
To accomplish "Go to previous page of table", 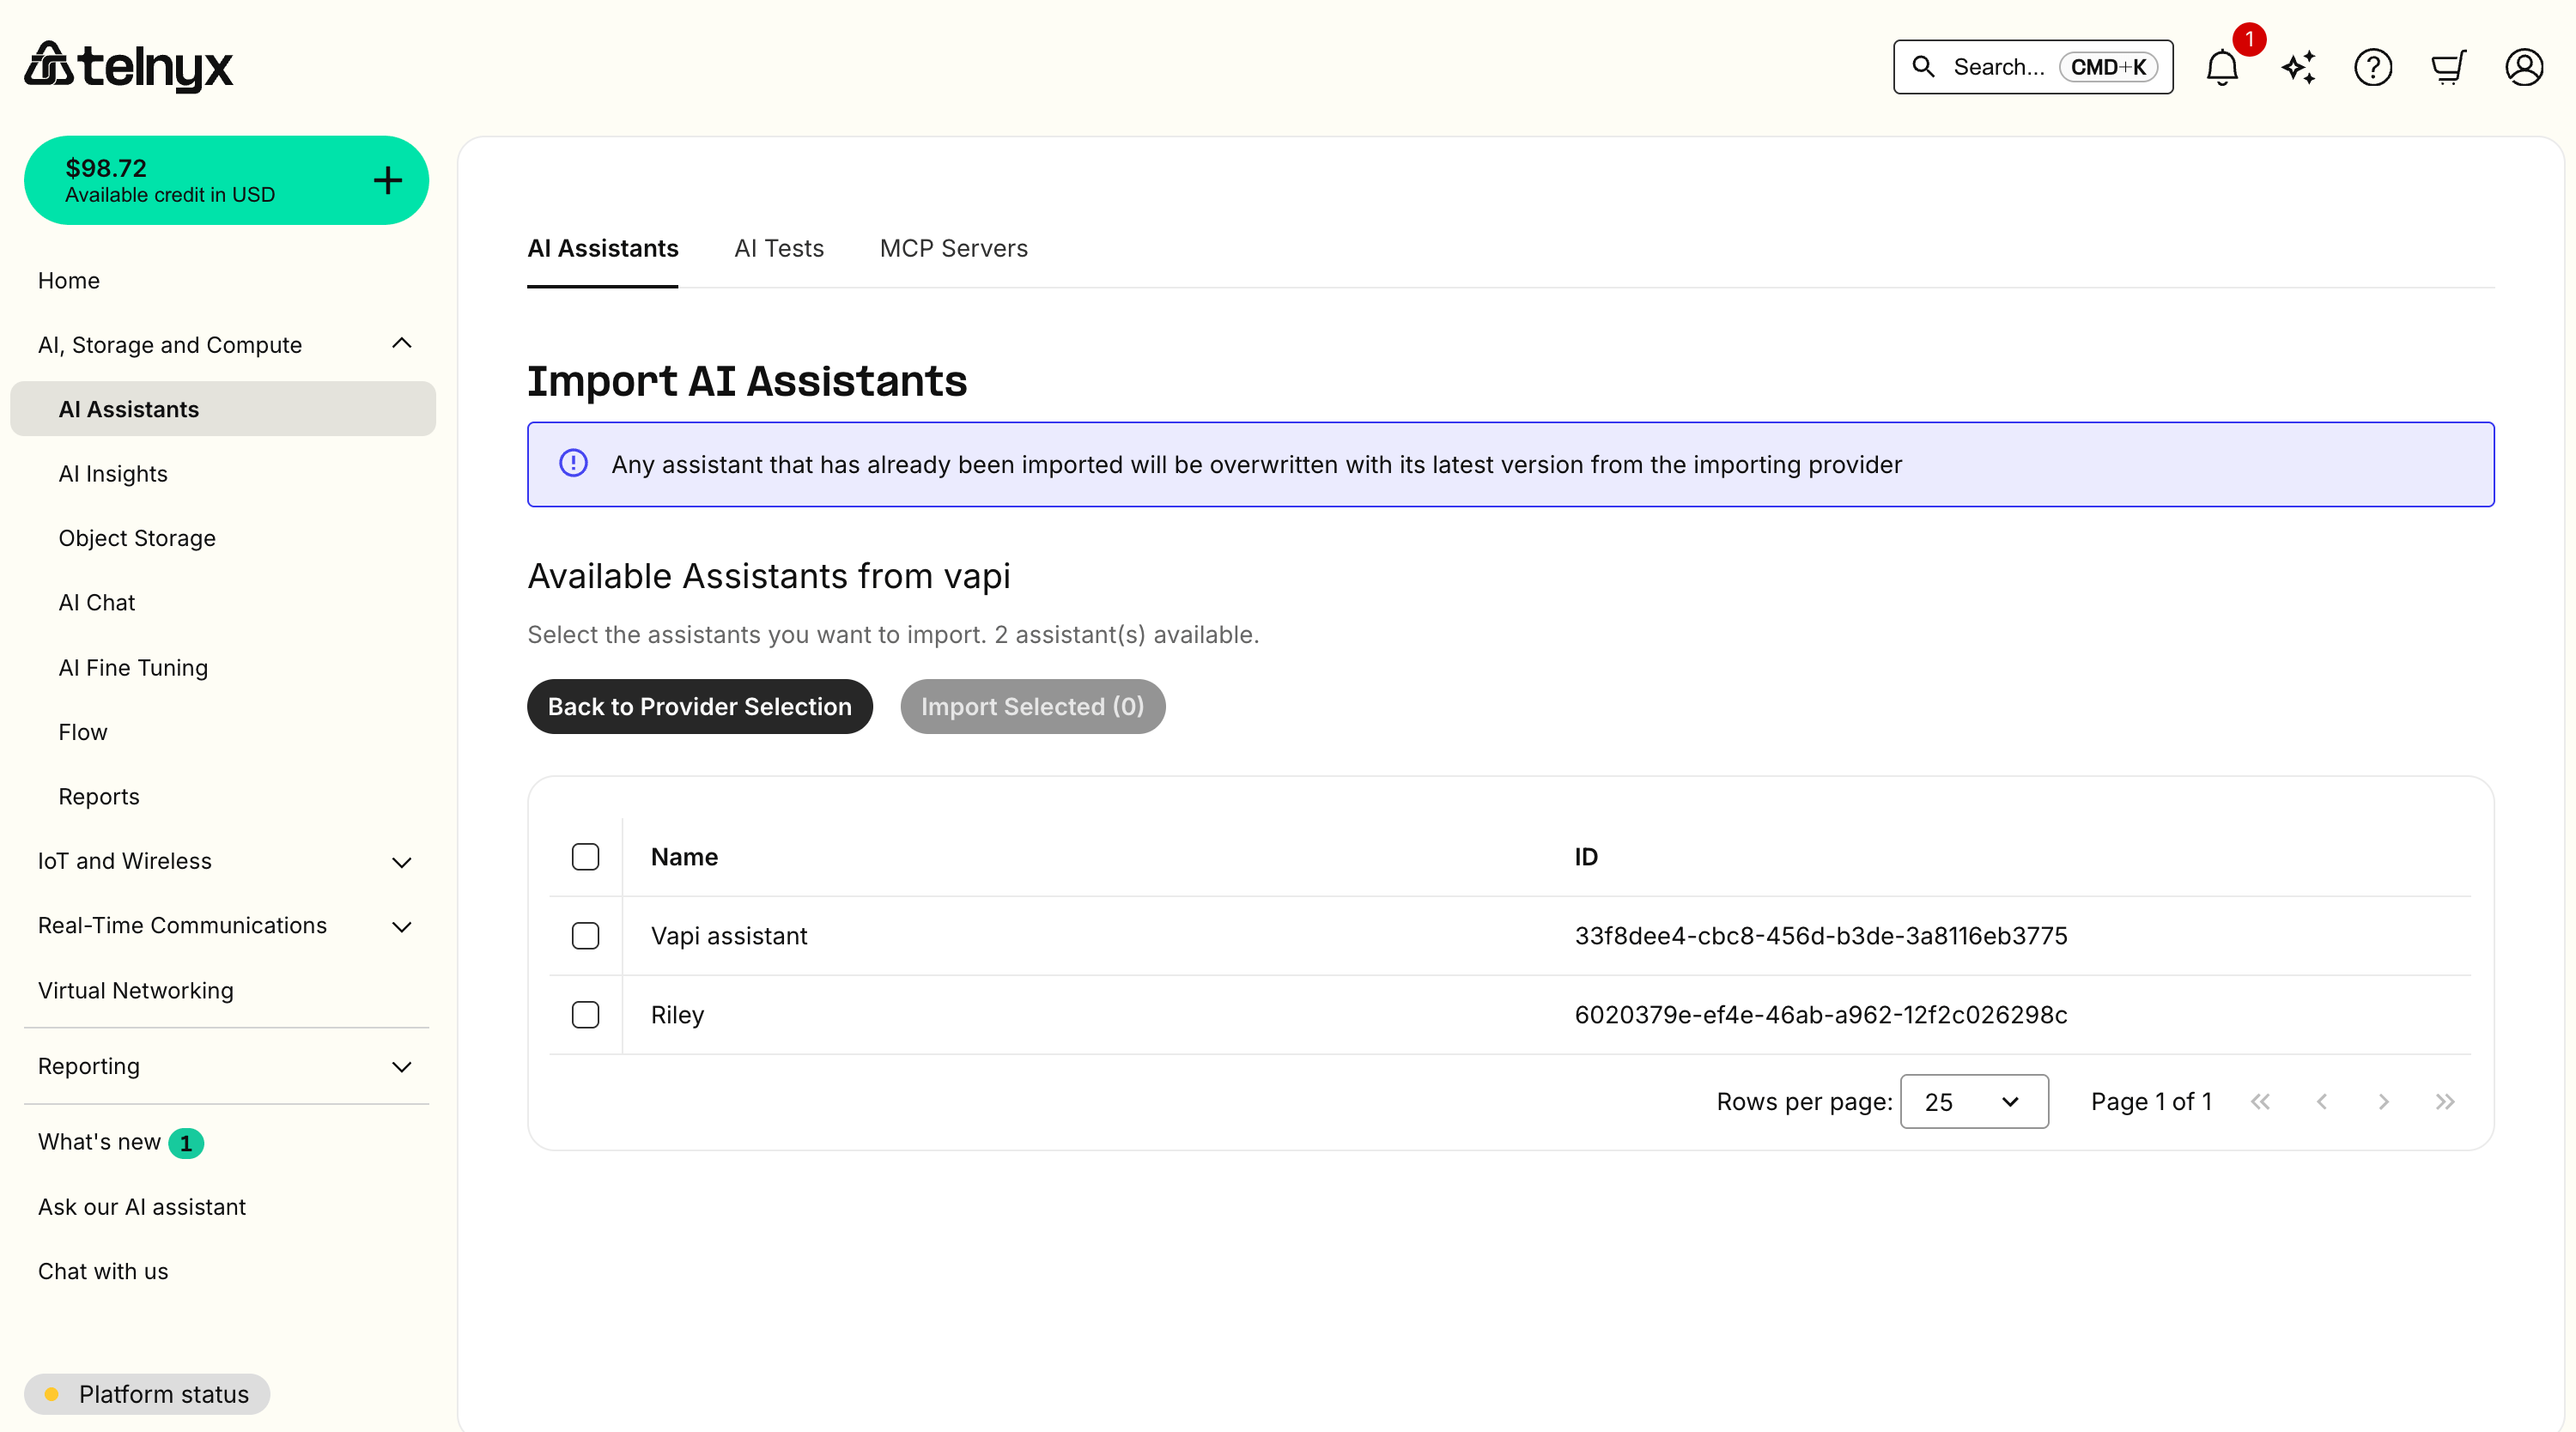I will 2322,1101.
